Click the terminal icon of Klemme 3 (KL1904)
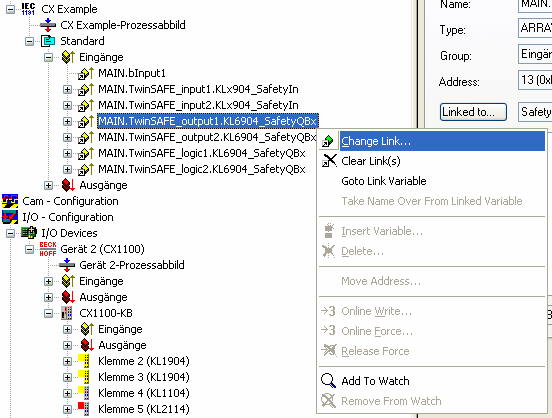Image resolution: width=552 pixels, height=418 pixels. (x=84, y=377)
